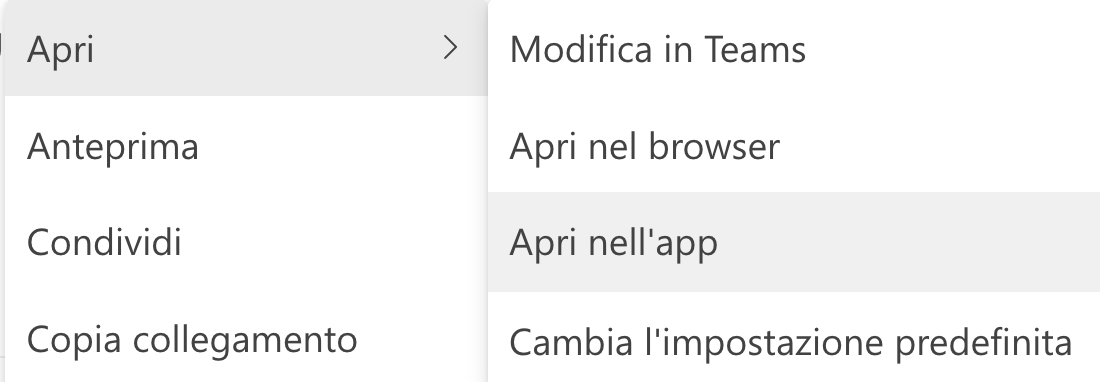Pick the submenu item mentioning Teams
The image size is (1100, 382).
(x=794, y=48)
